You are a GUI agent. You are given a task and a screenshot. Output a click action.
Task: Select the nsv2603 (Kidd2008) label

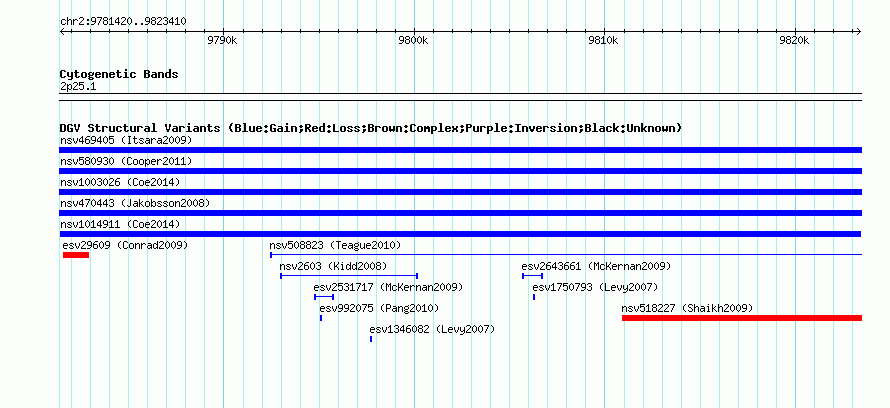(x=333, y=267)
